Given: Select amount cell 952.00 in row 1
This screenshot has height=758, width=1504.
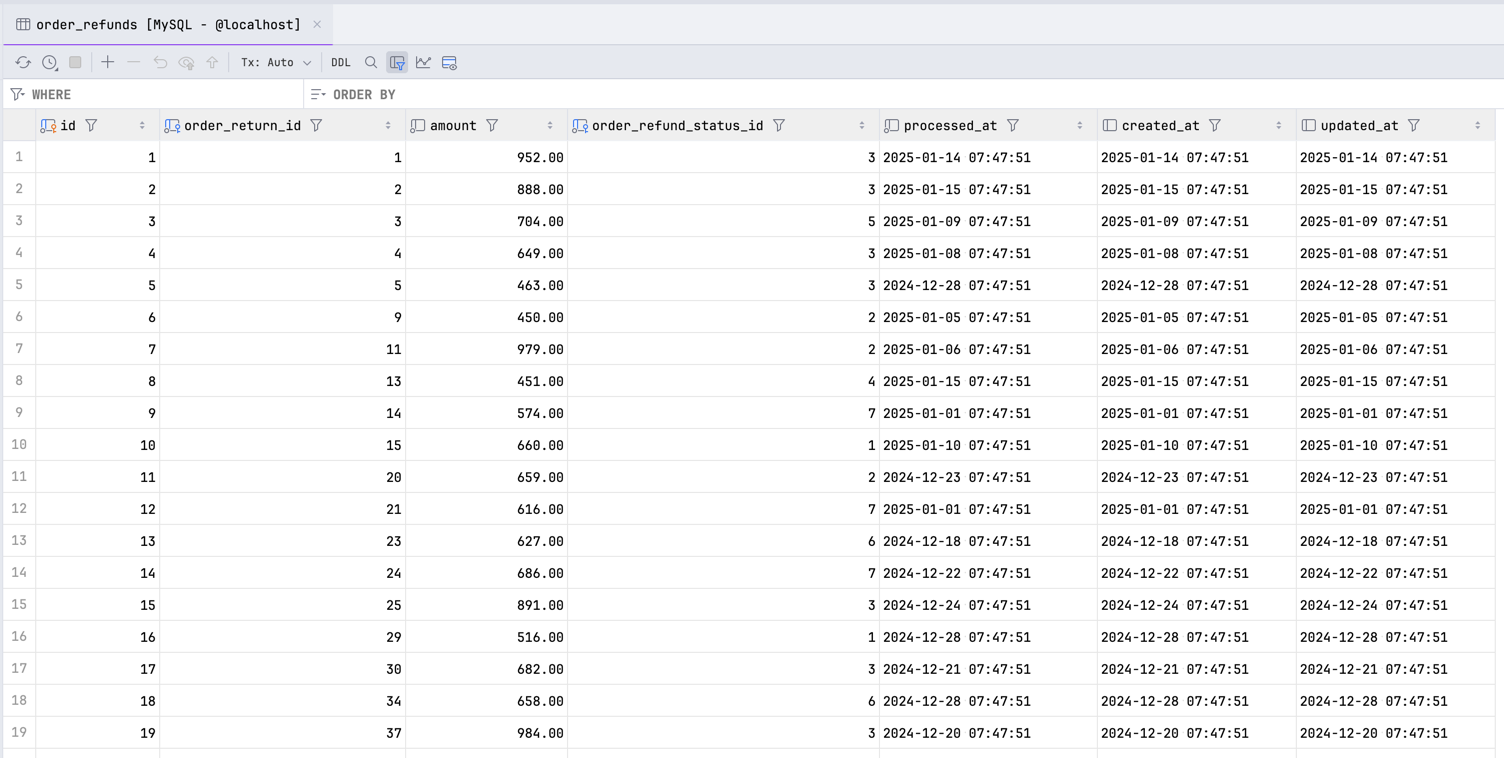Looking at the screenshot, I should [486, 157].
